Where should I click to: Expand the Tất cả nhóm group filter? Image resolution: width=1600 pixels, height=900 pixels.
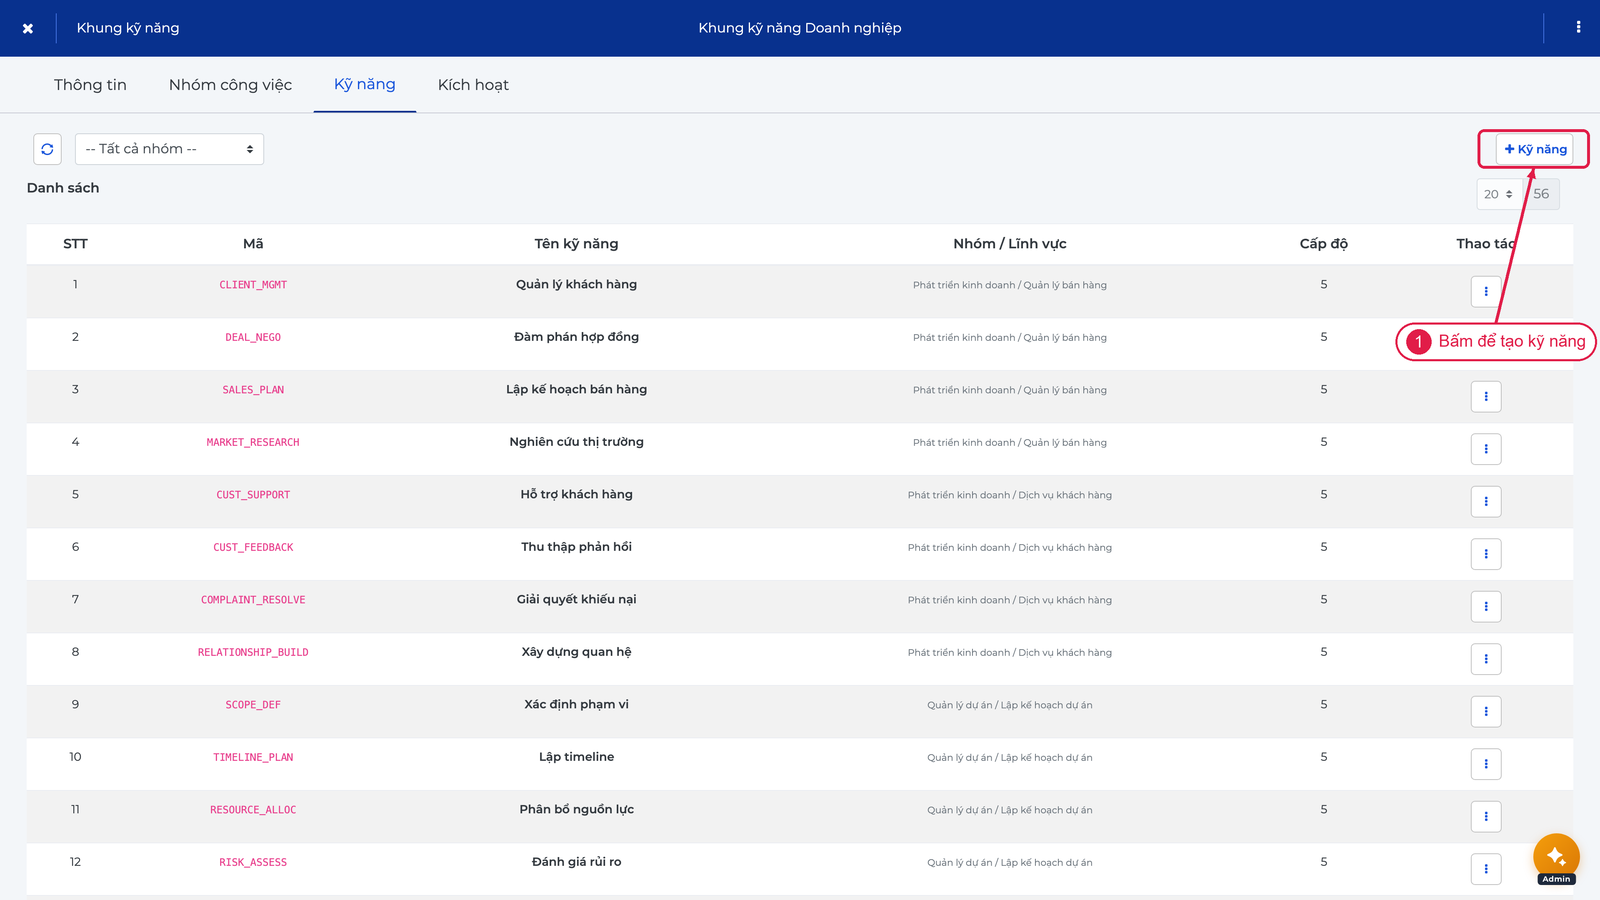169,149
